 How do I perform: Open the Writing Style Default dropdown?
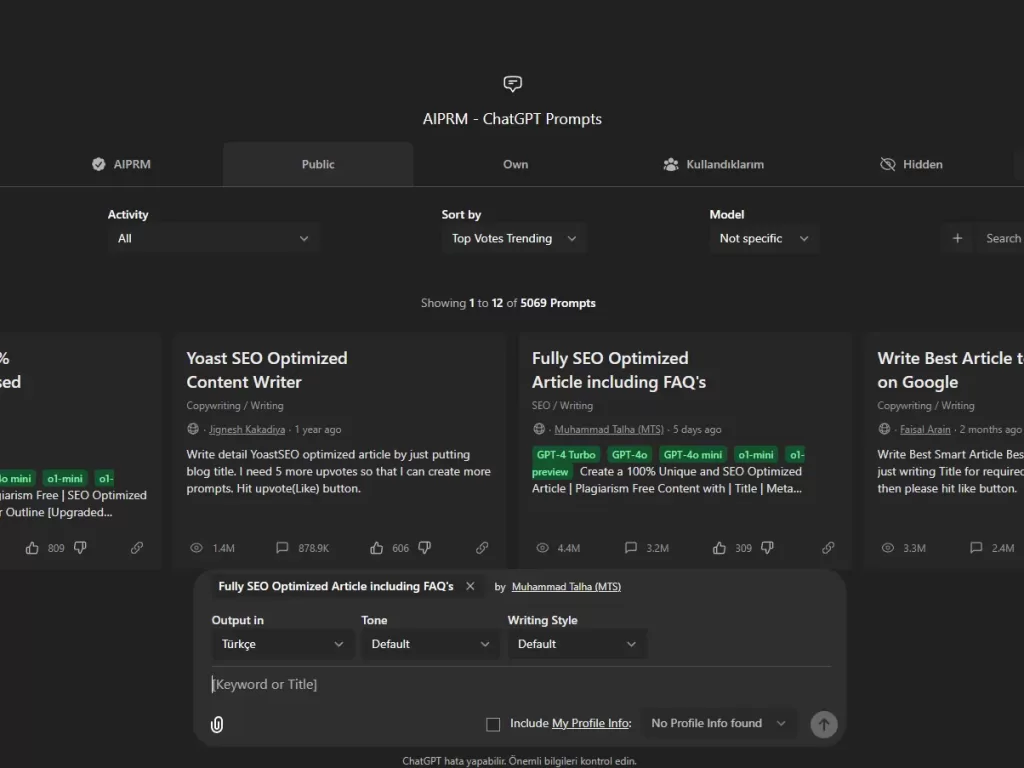577,644
